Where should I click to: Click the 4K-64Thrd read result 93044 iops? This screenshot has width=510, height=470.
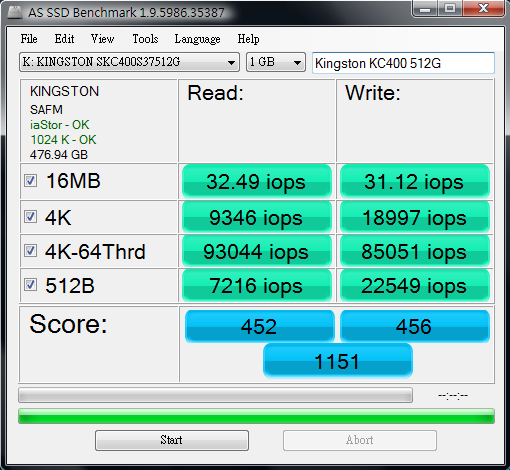[257, 251]
